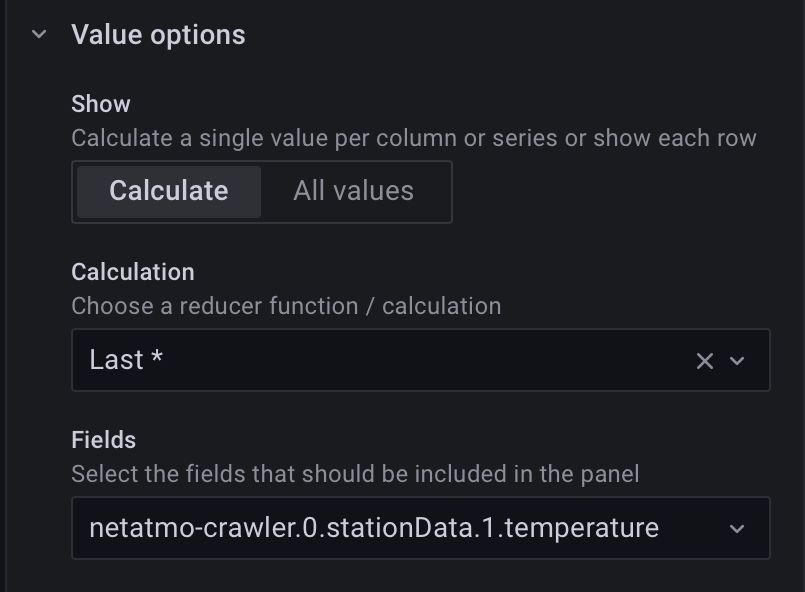Click the word 'options' in section header
Viewport: 805px width, 592px height.
pos(197,35)
